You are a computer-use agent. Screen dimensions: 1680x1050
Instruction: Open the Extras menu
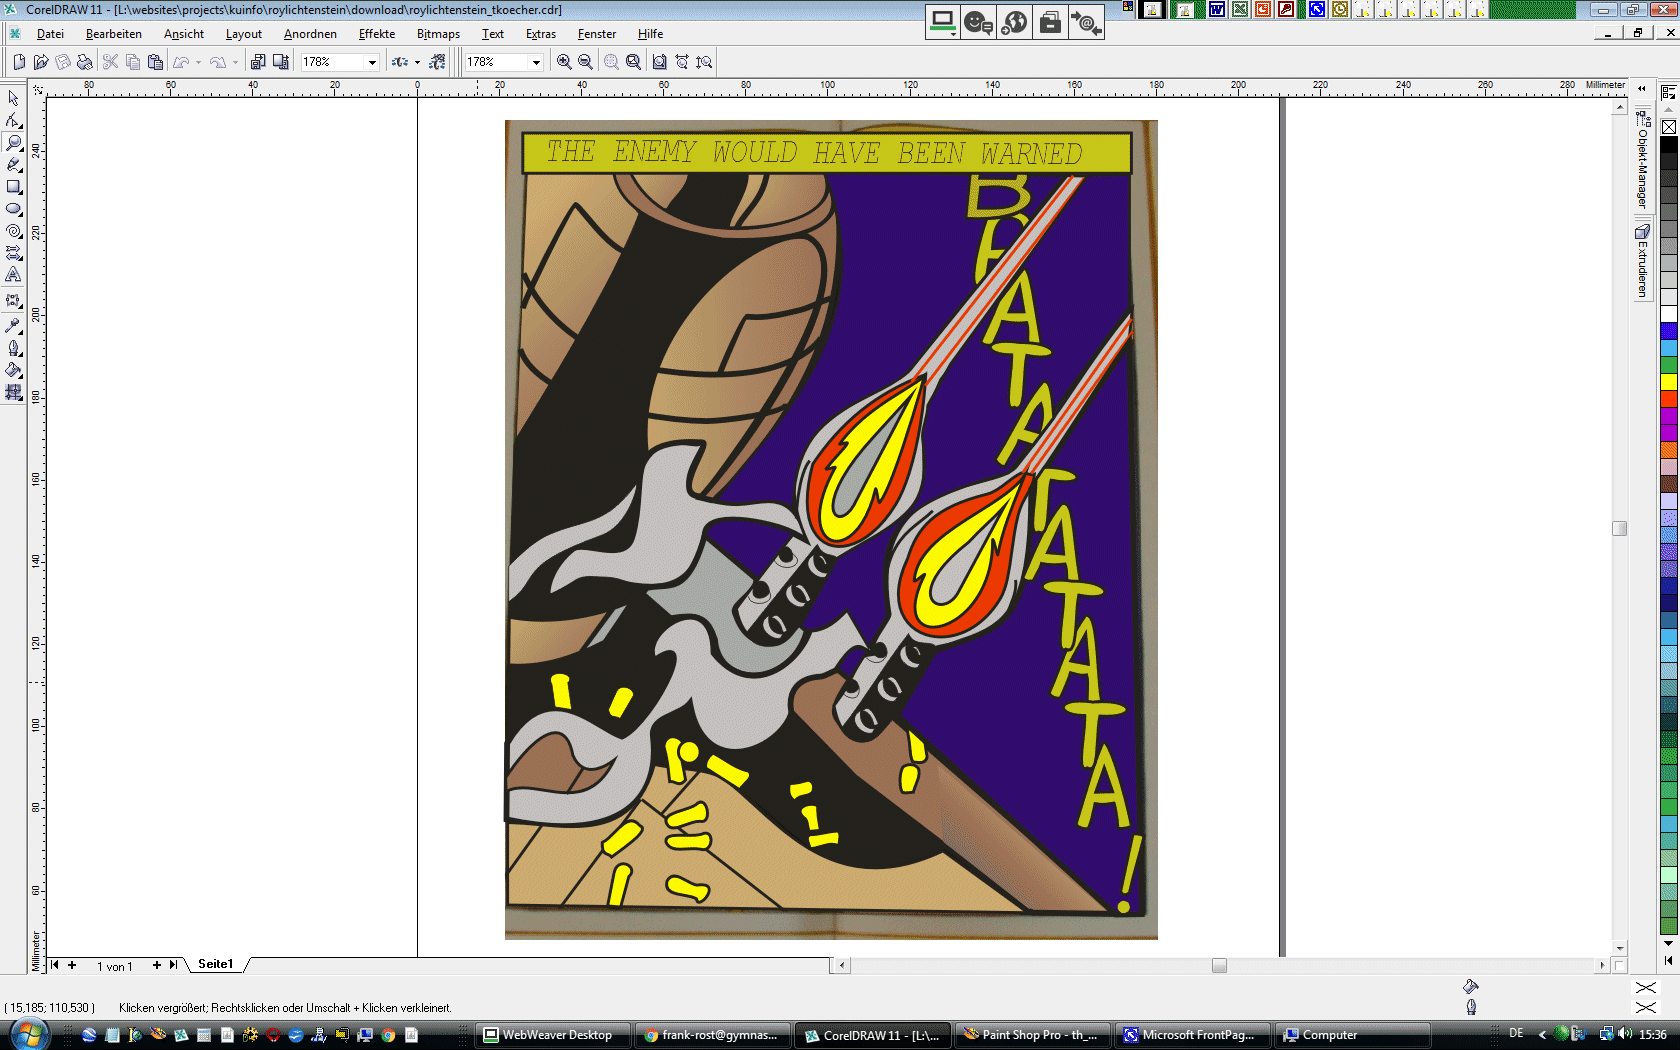541,34
